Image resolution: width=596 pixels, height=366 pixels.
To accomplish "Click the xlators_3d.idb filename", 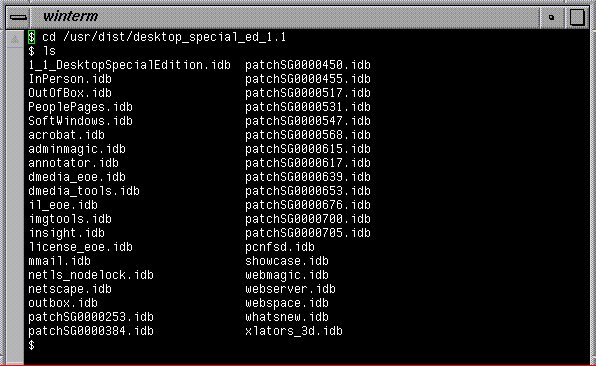I will coord(294,331).
